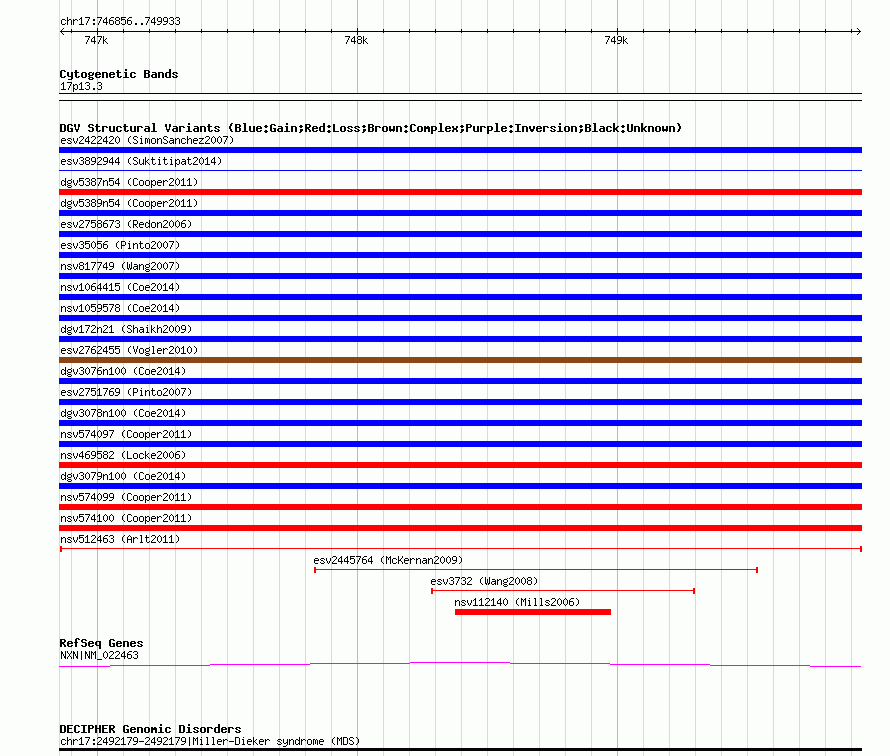Open the RefSeq Genes track title

pos(101,643)
